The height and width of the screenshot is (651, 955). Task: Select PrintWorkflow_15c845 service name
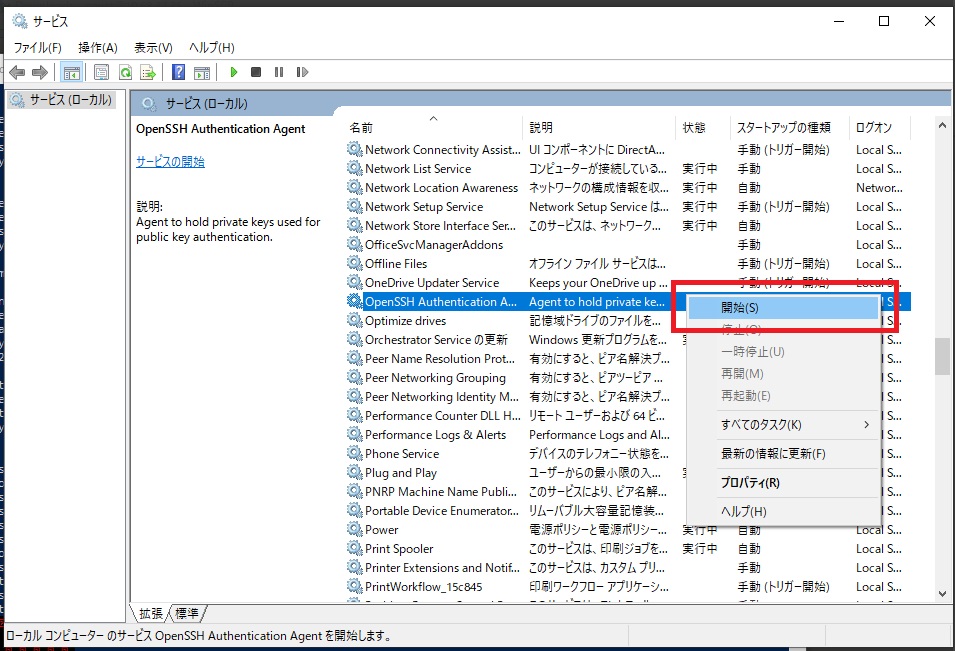pyautogui.click(x=423, y=586)
